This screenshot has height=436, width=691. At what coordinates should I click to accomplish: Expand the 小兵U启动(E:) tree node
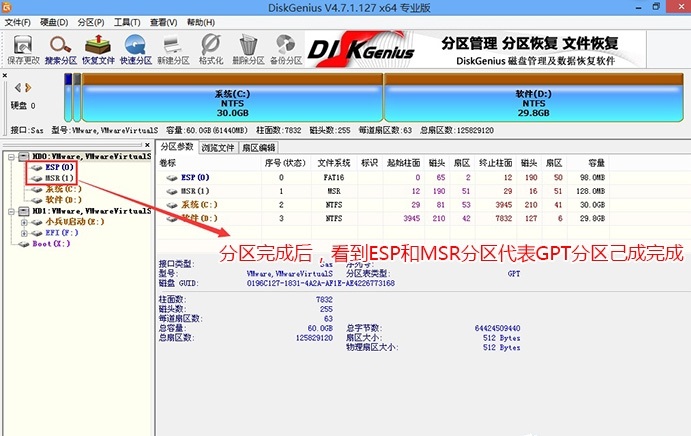tap(24, 222)
